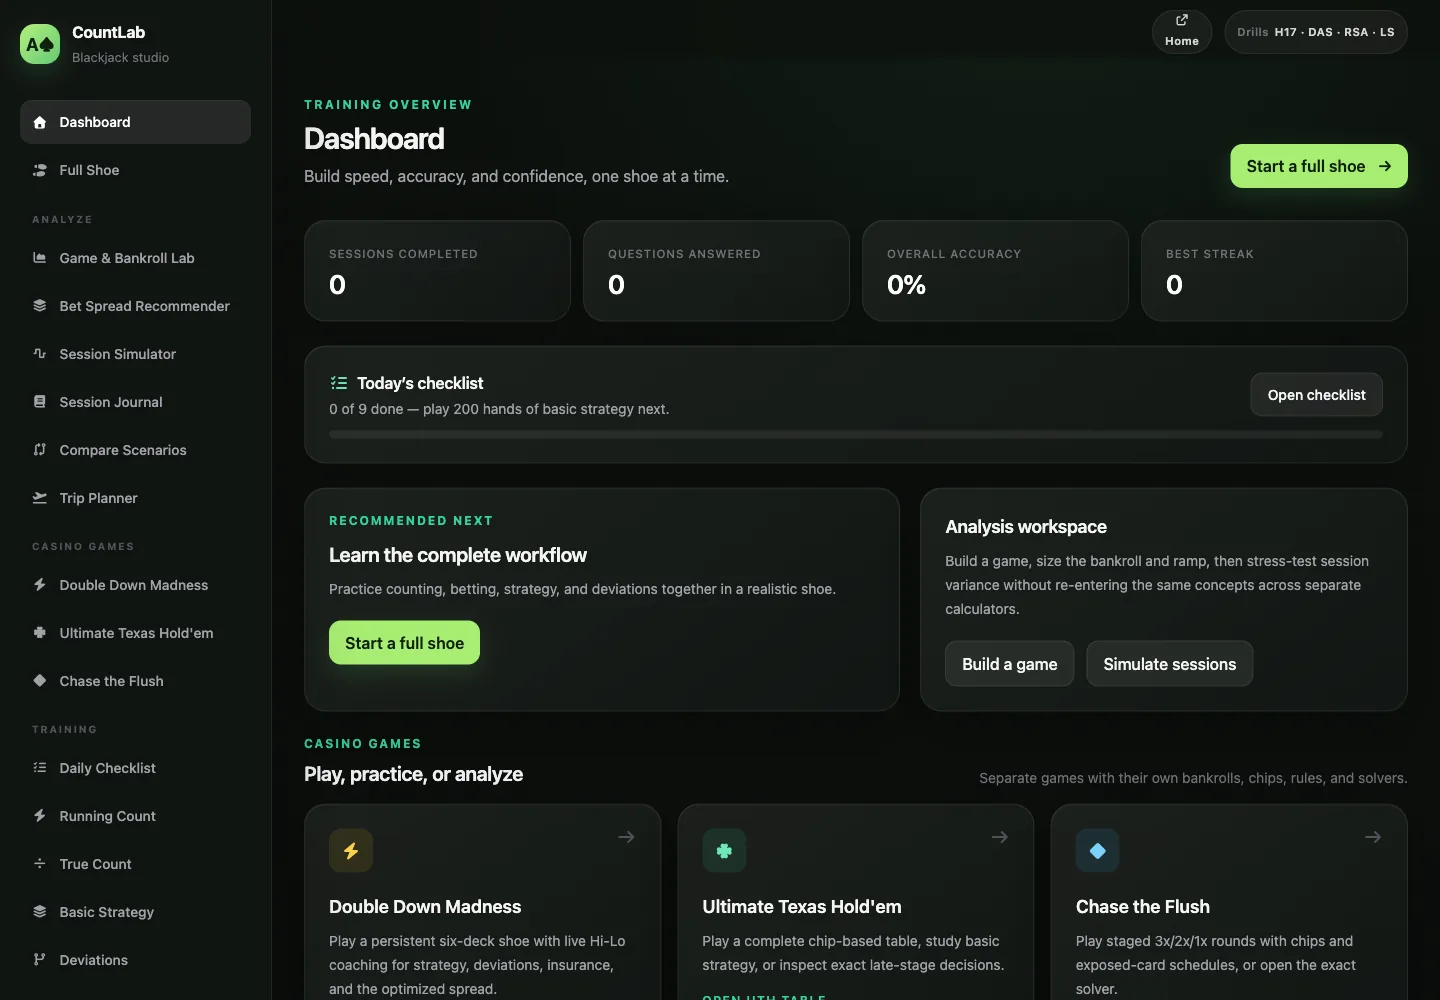Viewport: 1440px width, 1000px height.
Task: Select Compare Scenarios in sidebar
Action: [135, 450]
